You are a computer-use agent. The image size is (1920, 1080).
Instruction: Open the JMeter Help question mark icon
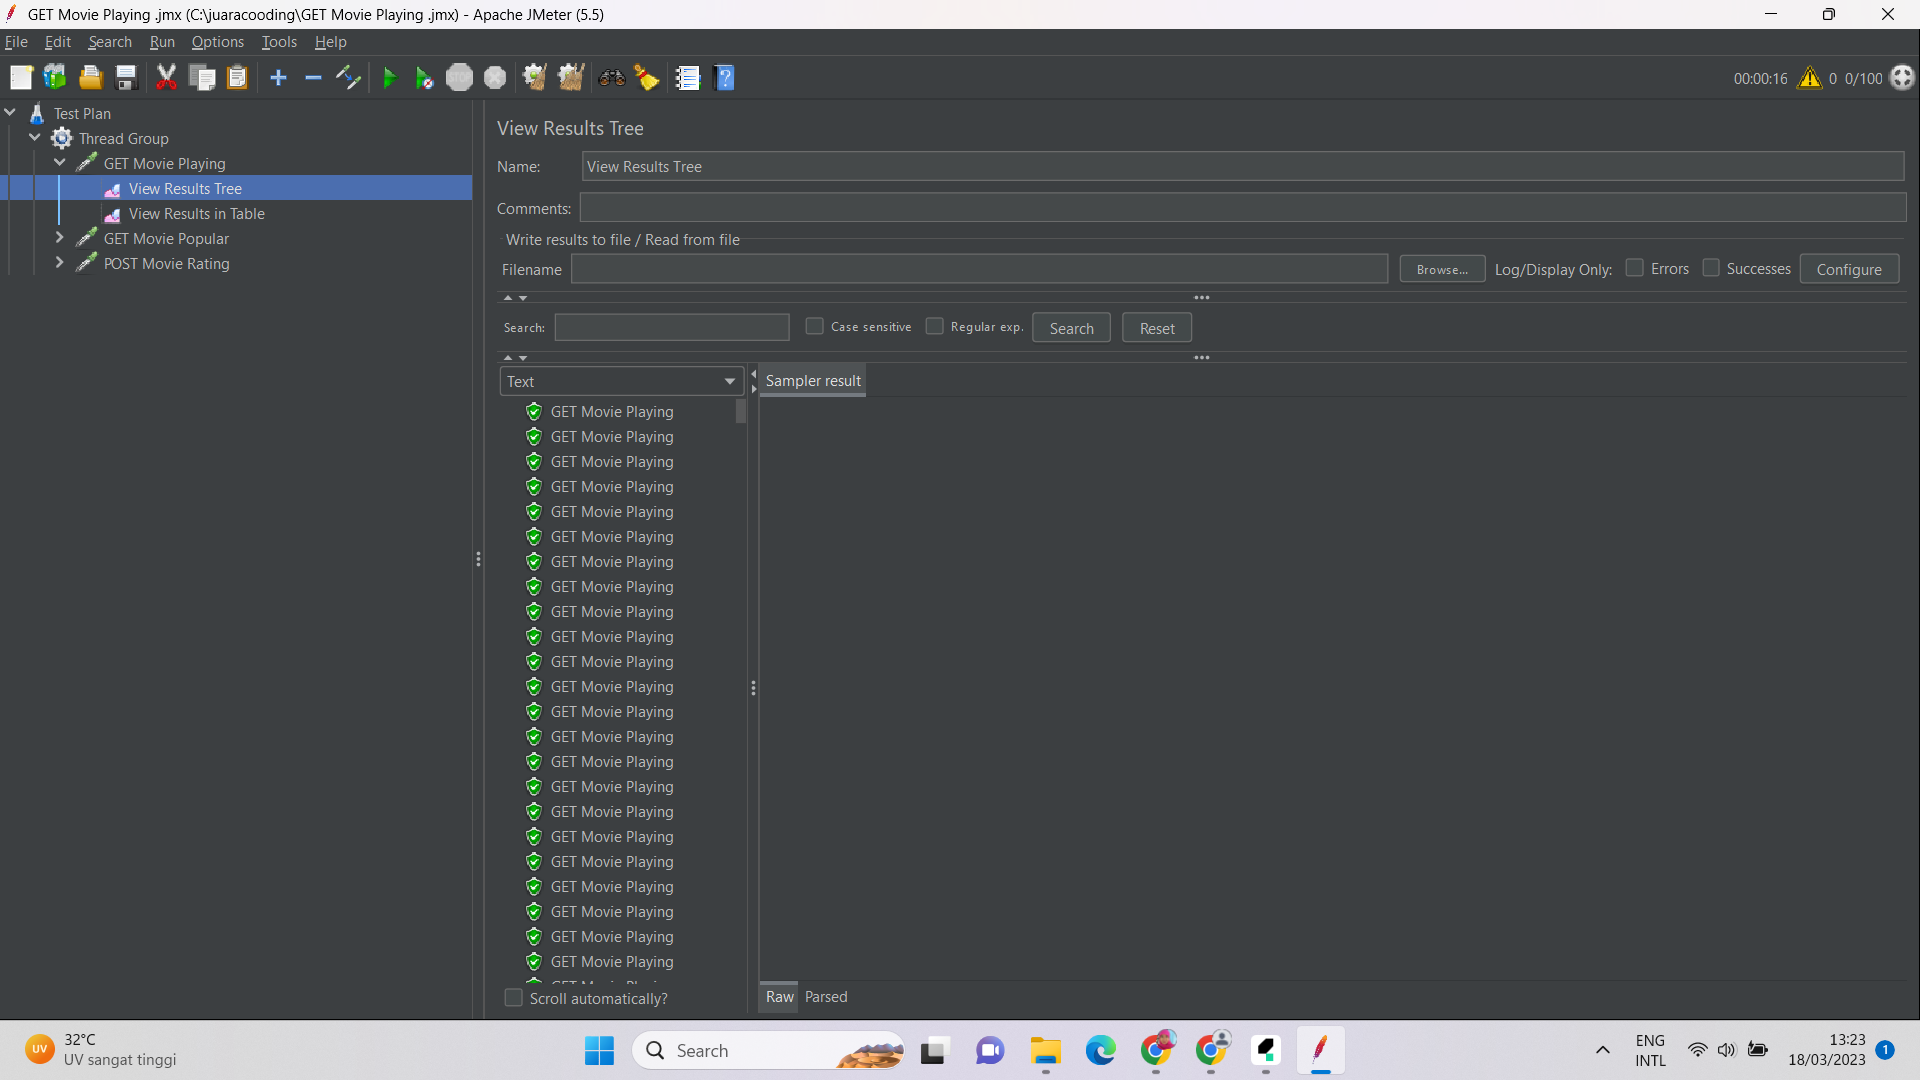coord(724,77)
